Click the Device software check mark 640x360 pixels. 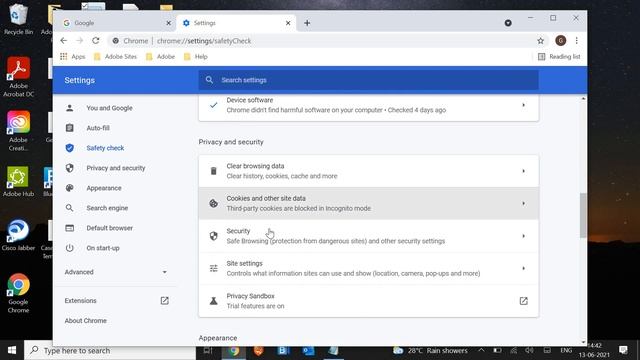click(x=213, y=105)
